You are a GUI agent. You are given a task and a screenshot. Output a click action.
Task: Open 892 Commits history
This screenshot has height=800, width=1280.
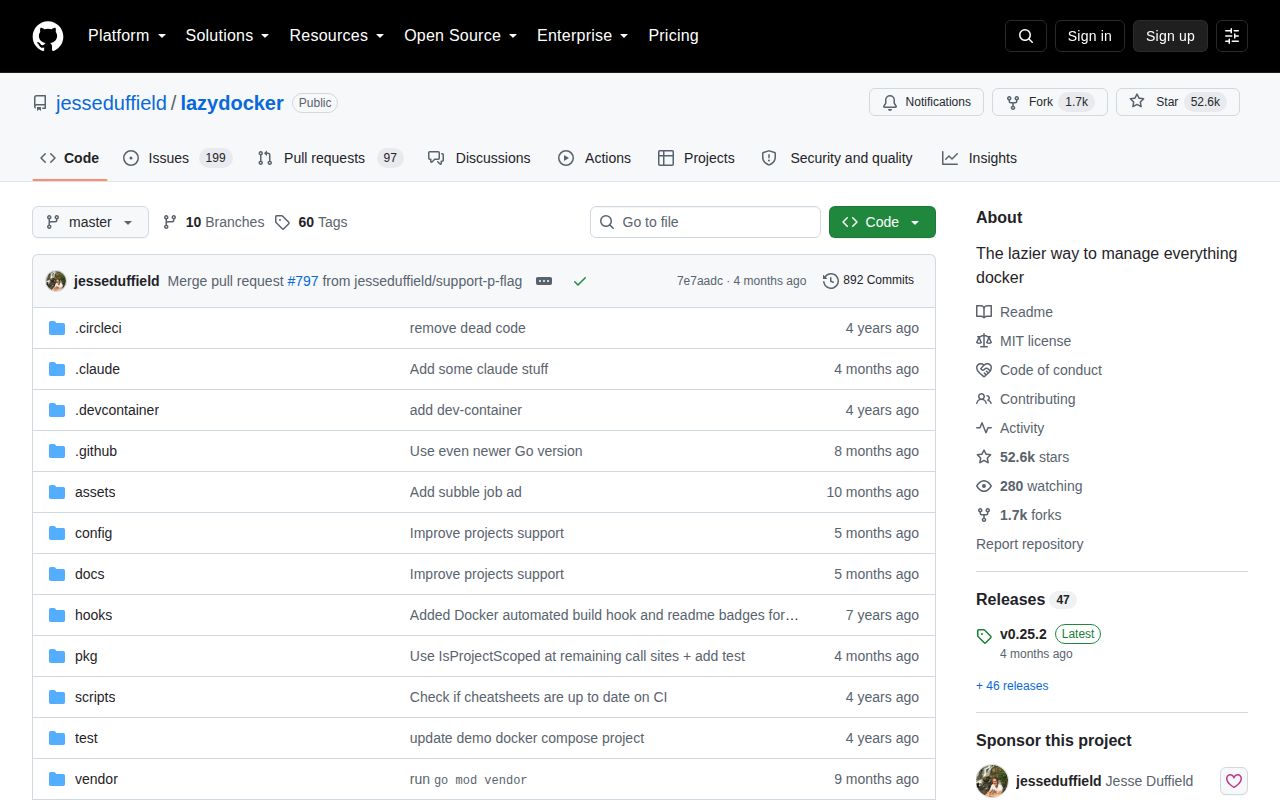(868, 280)
